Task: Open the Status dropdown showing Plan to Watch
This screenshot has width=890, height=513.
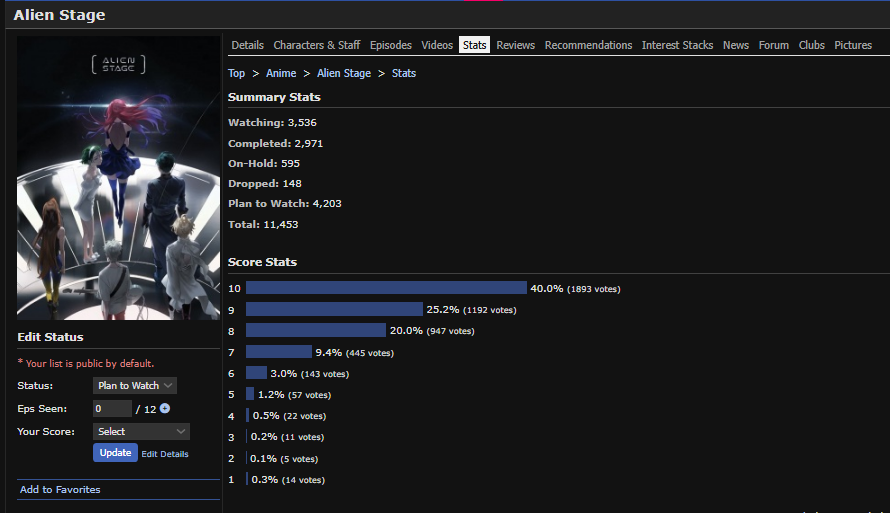Action: tap(135, 385)
